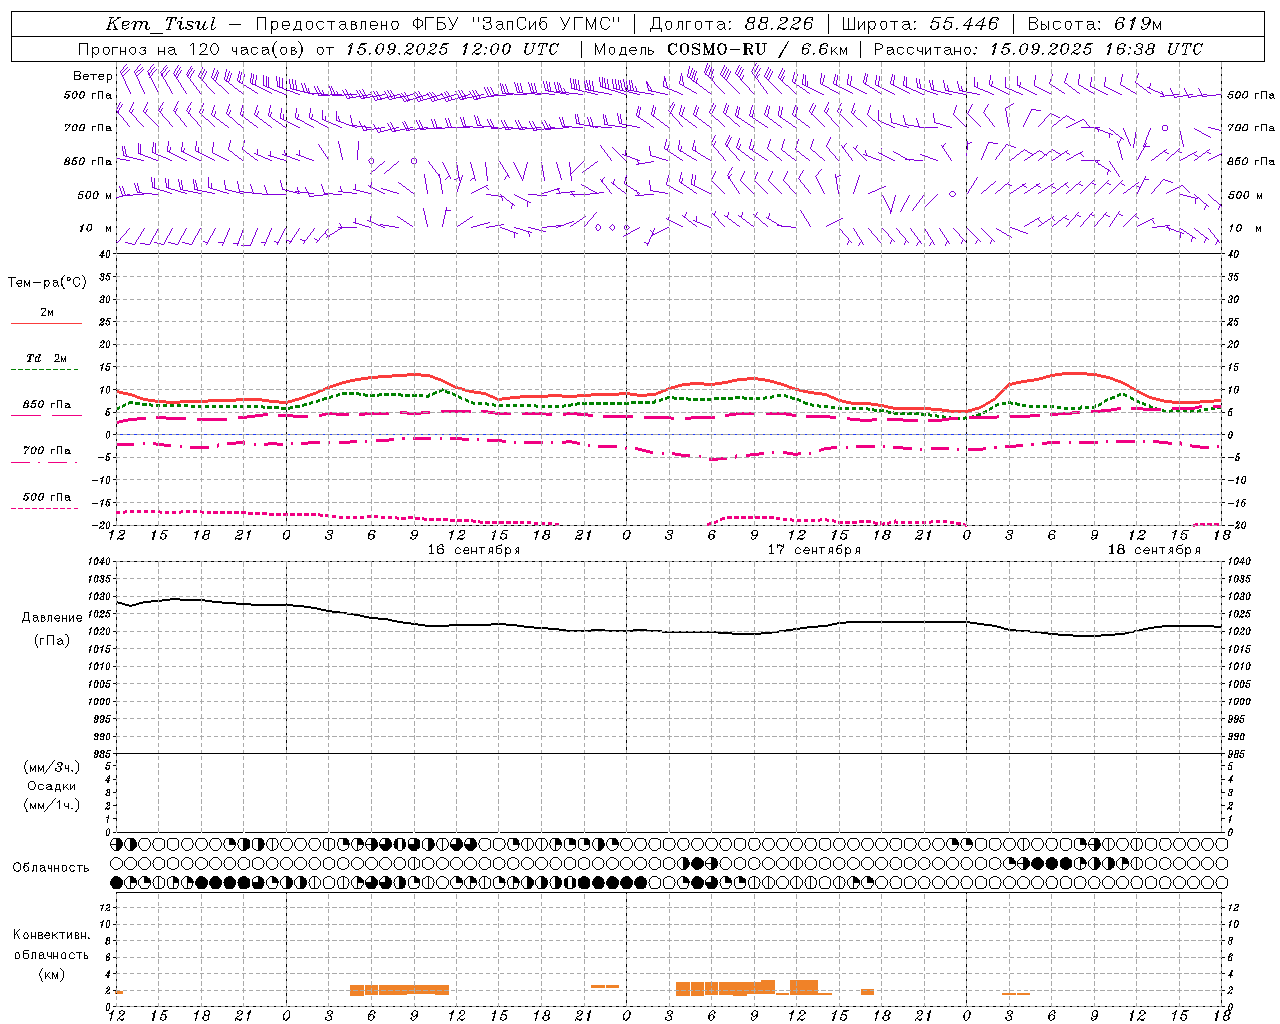Viewport: 1280px width, 1024px height.
Task: Click the 'Модель COSMO-RU / 6.6км' label
Action: pyautogui.click(x=721, y=49)
